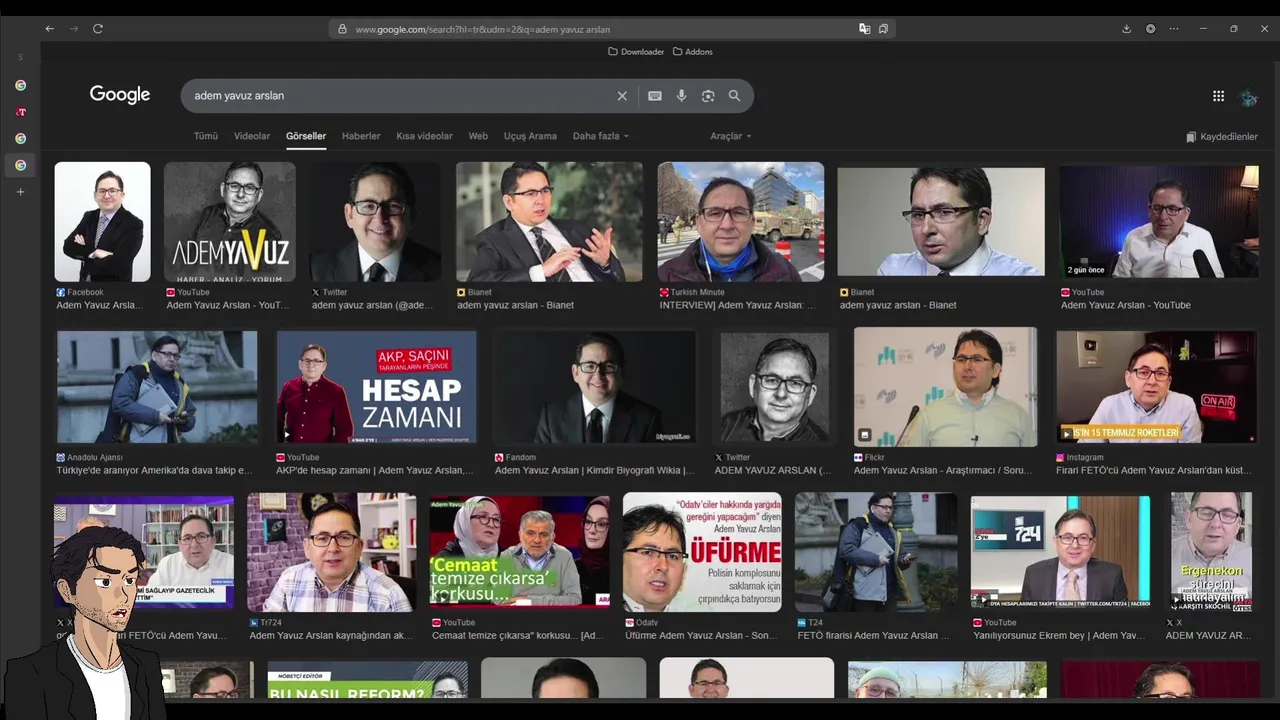Open the Facebook portrait thumbnail with crossed arms
Screen dimensions: 1280x720
tap(103, 222)
